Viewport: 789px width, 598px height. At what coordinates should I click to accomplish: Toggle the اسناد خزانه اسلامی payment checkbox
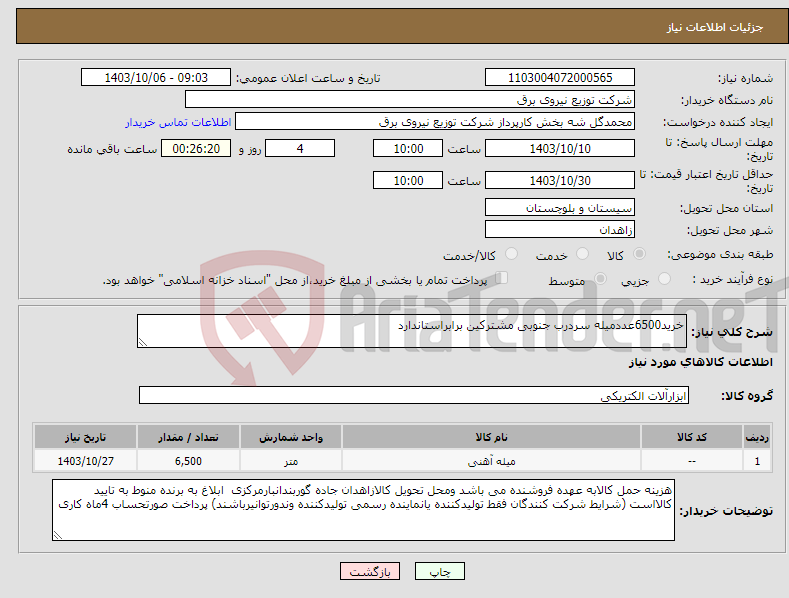click(502, 278)
